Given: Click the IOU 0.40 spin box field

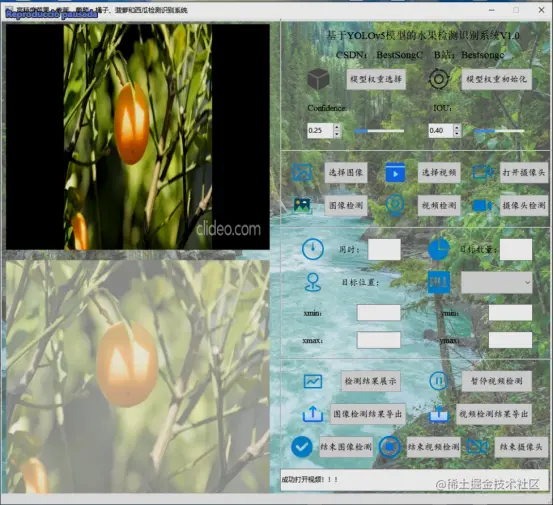Looking at the screenshot, I should (x=441, y=130).
